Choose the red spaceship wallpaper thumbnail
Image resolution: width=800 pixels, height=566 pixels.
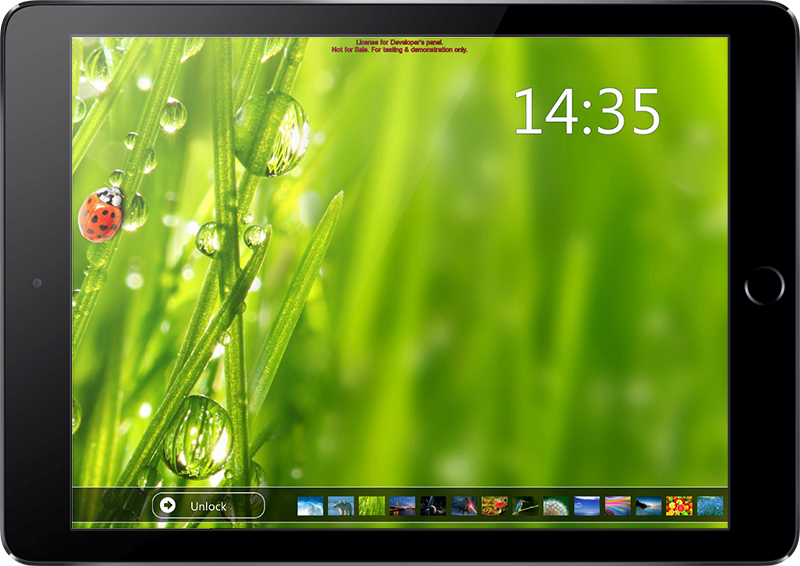(464, 506)
